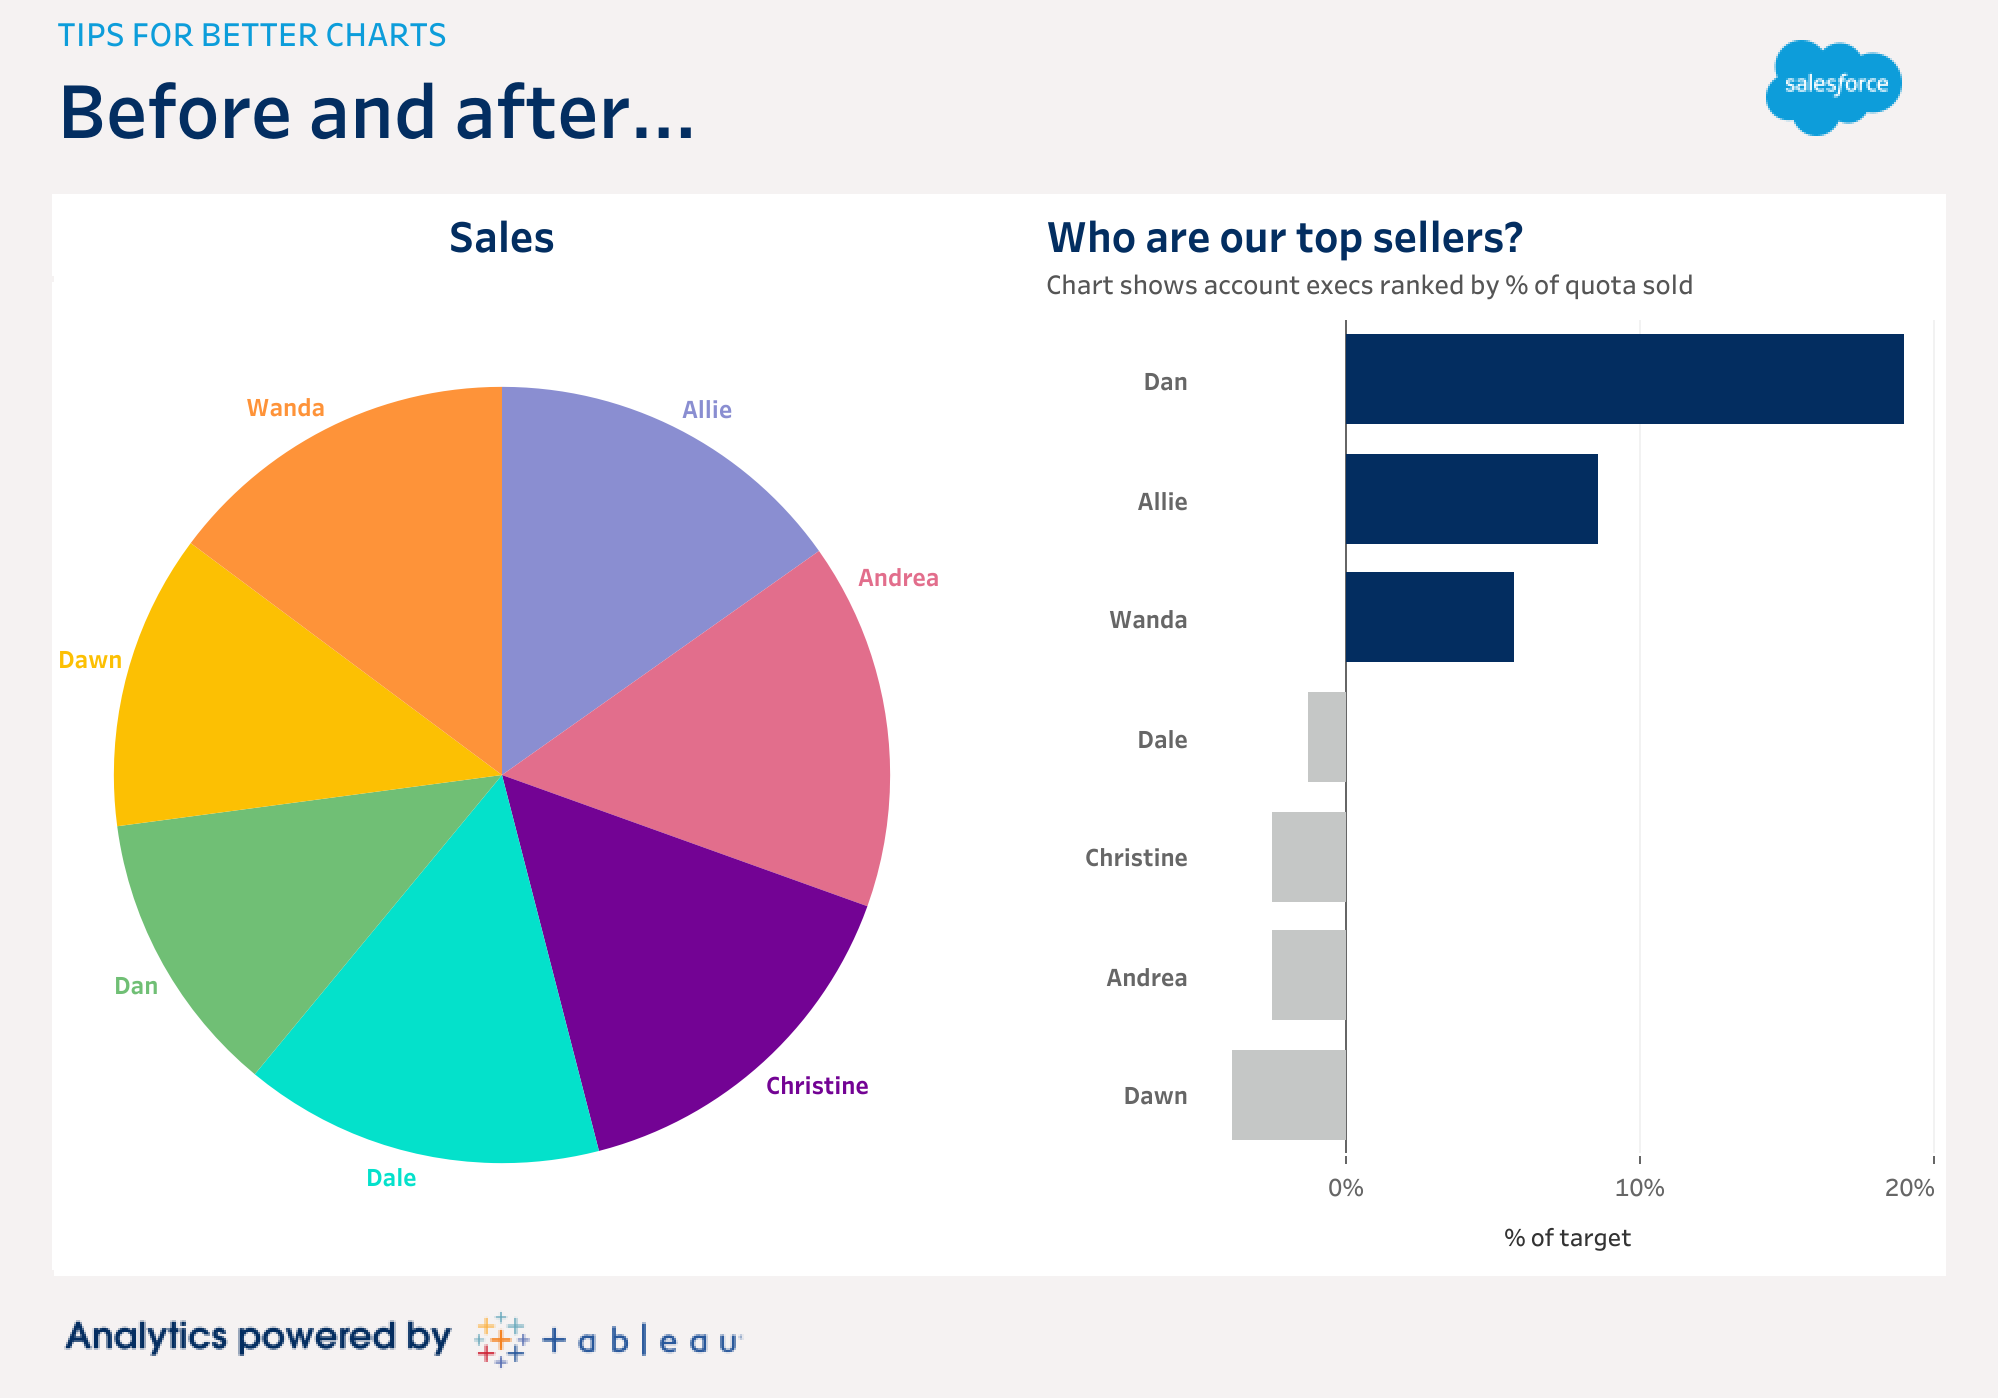Click the Salesforce cloud logo
The image size is (1998, 1398).
1834,86
